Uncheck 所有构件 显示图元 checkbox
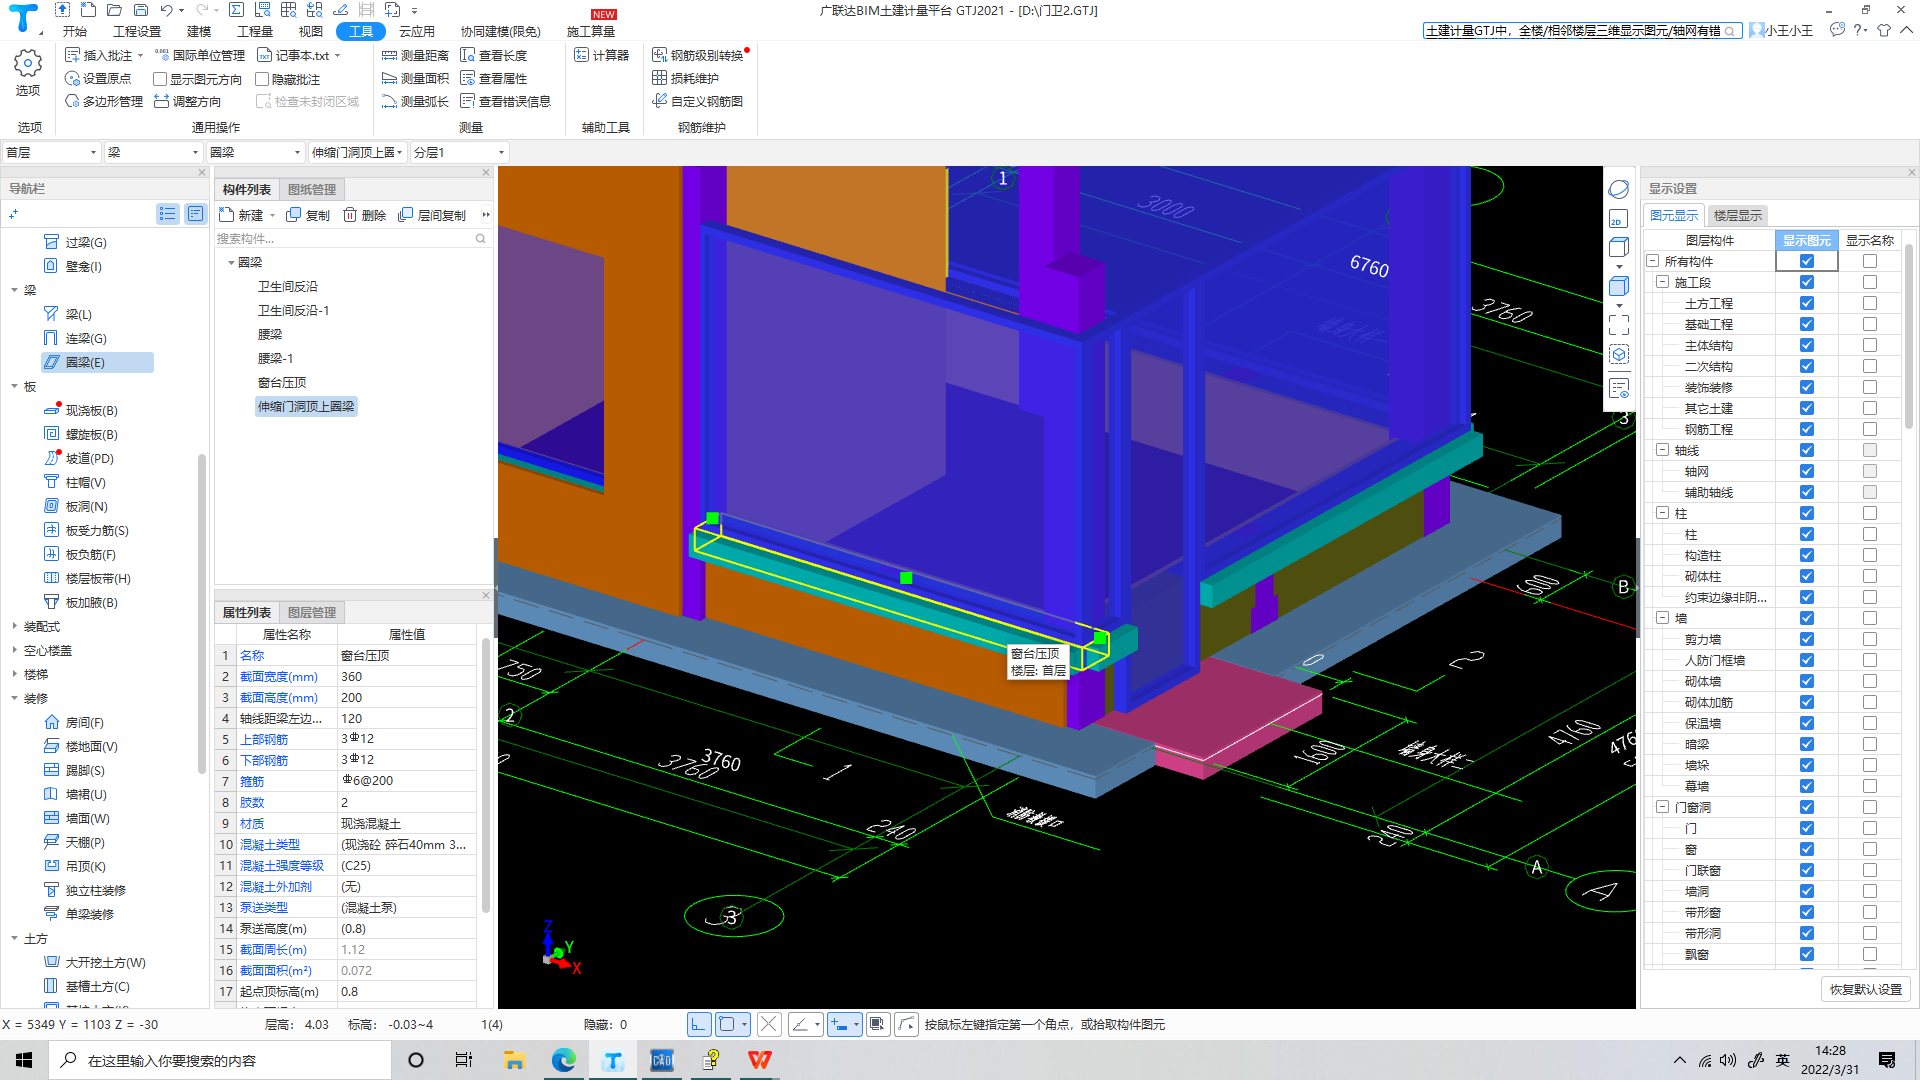Image resolution: width=1920 pixels, height=1080 pixels. tap(1806, 261)
